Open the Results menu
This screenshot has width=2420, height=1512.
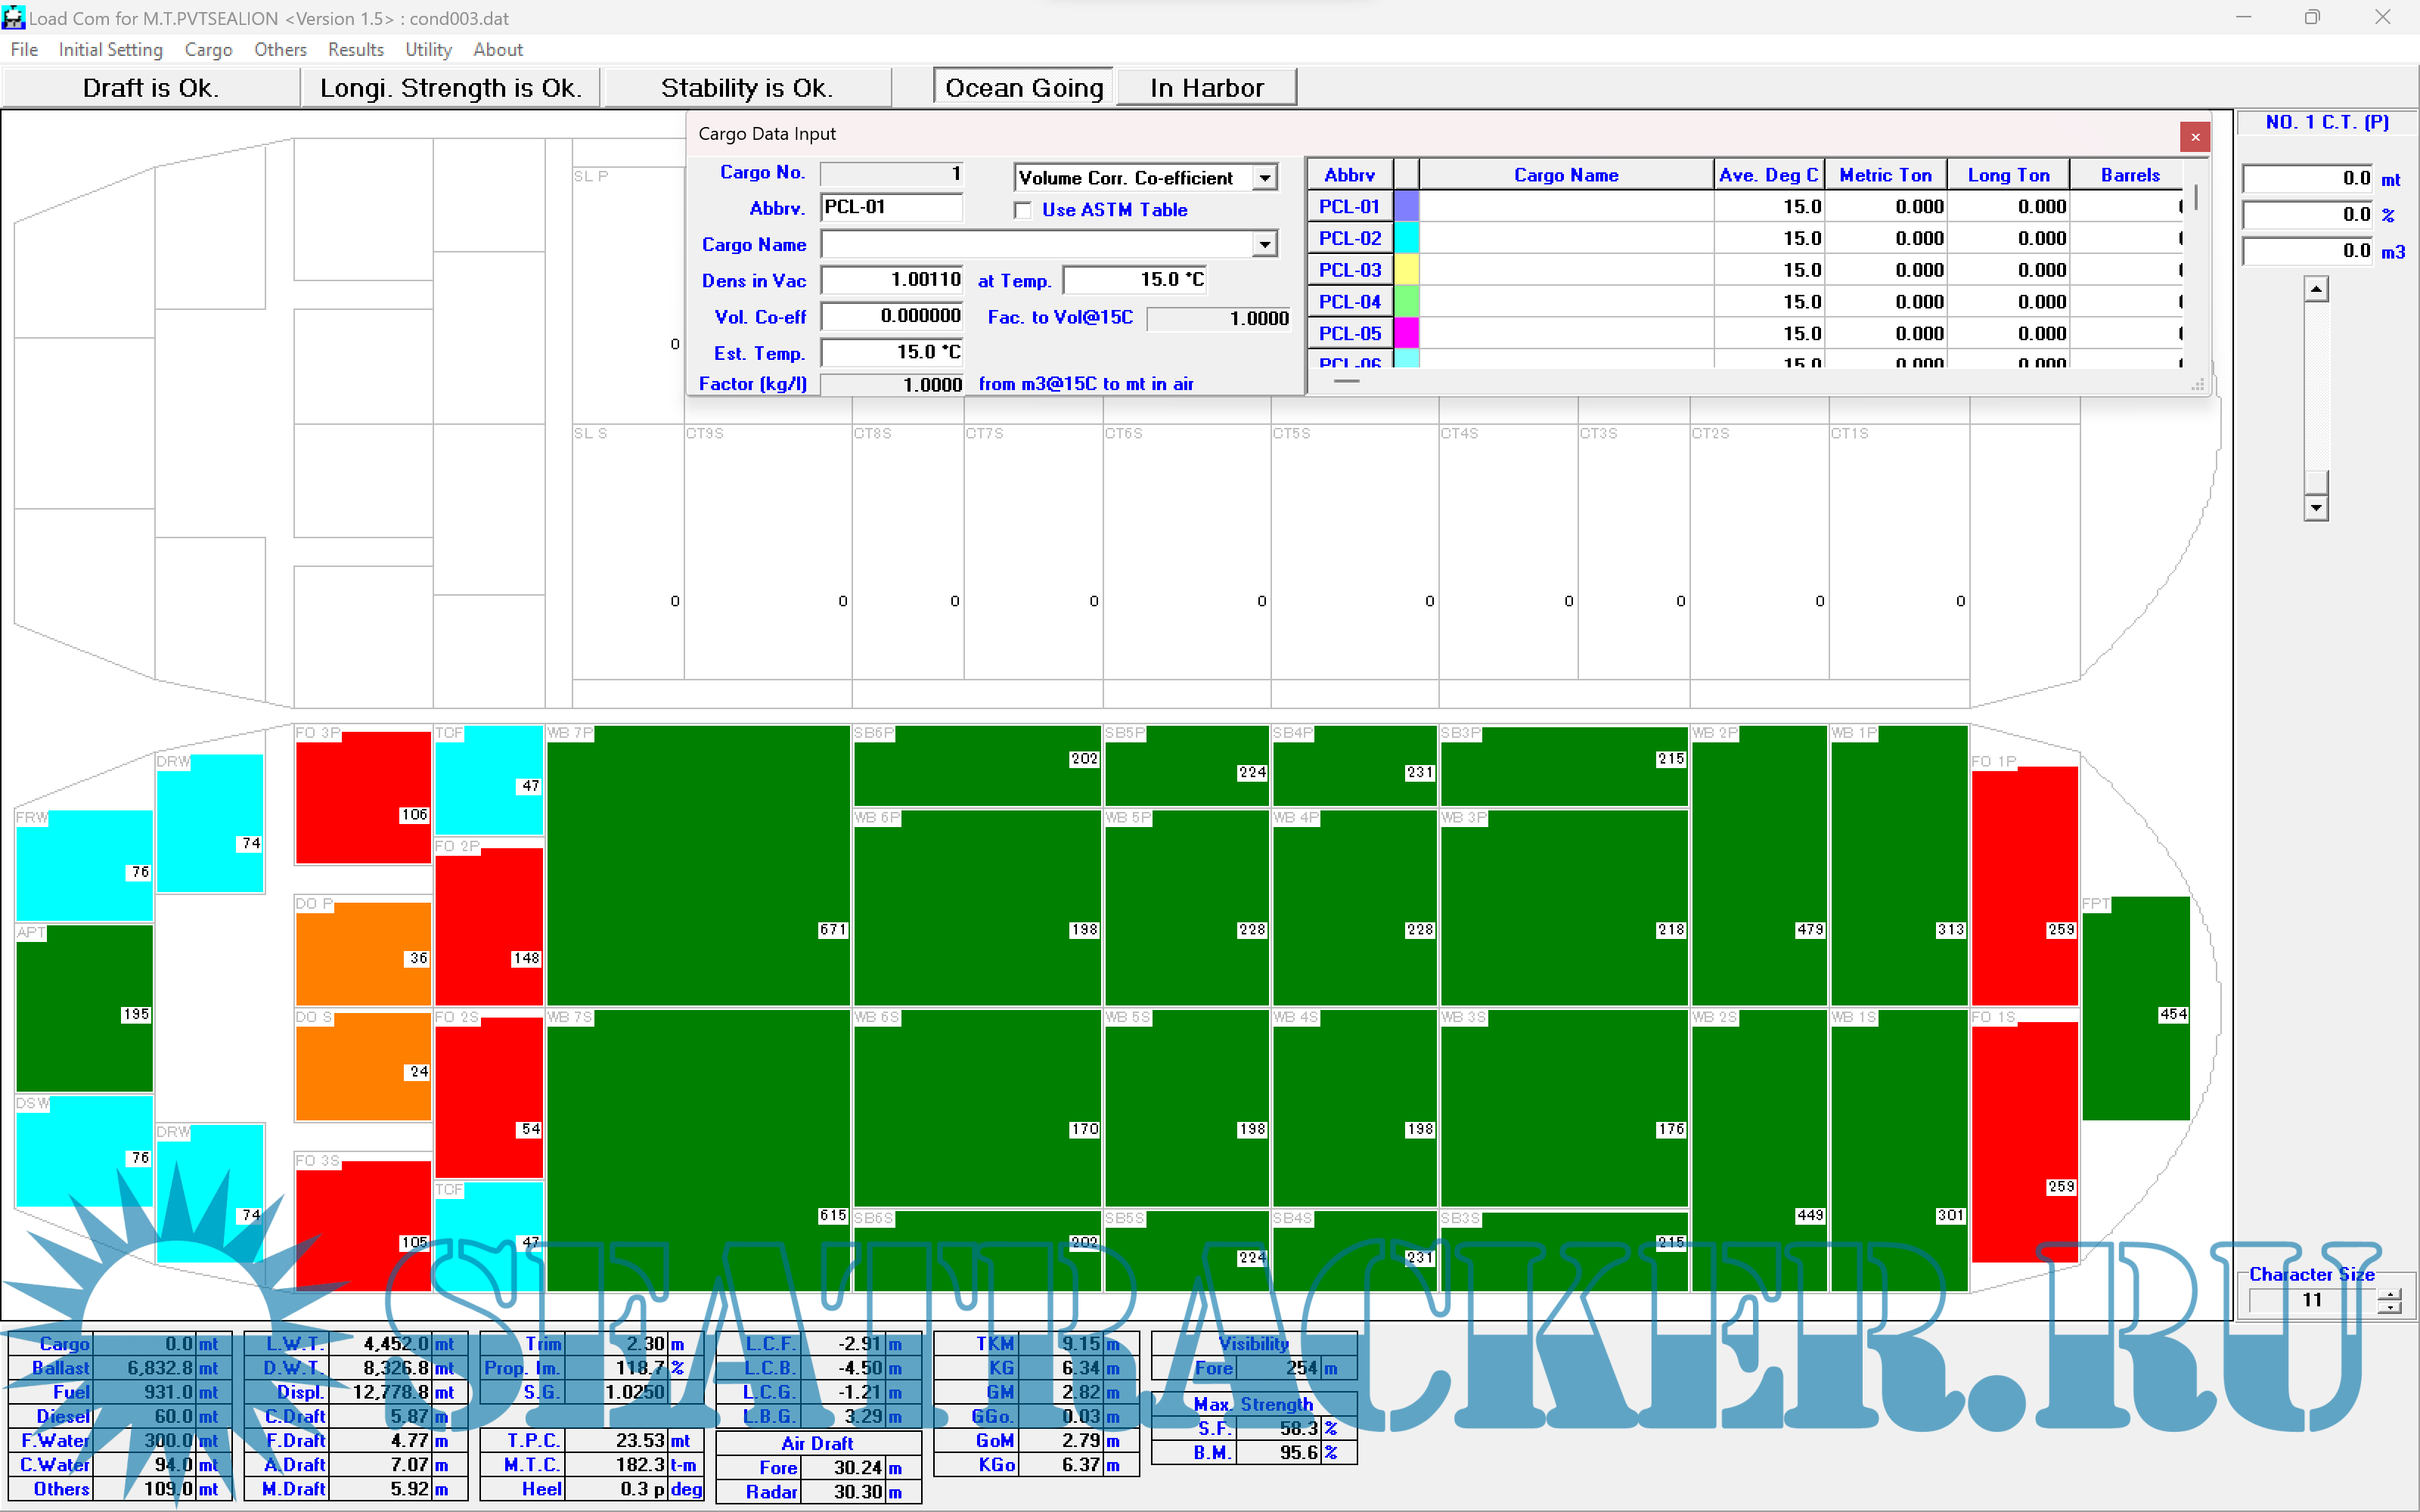[x=355, y=49]
